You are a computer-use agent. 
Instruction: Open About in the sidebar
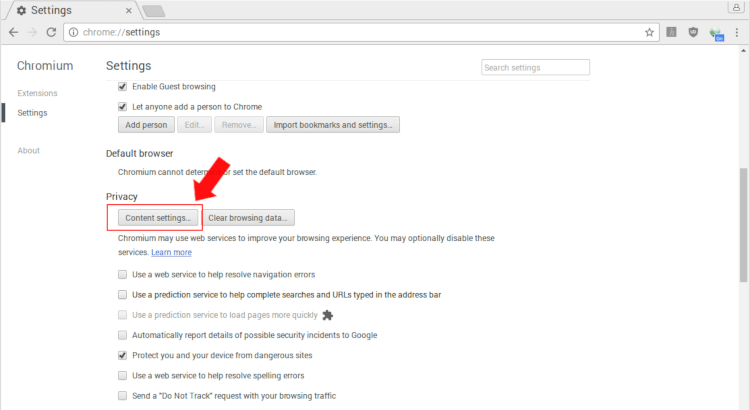tap(29, 150)
